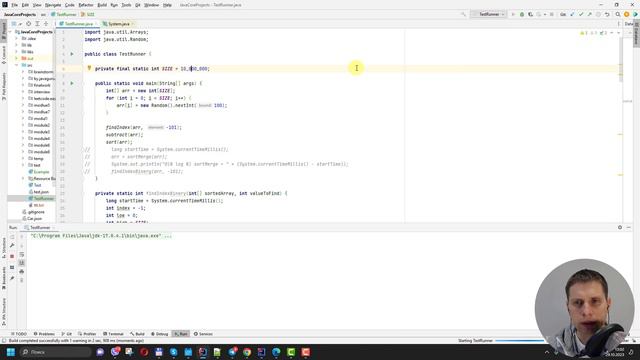Expand the module5 package
The image size is (640, 360).
click(23, 105)
